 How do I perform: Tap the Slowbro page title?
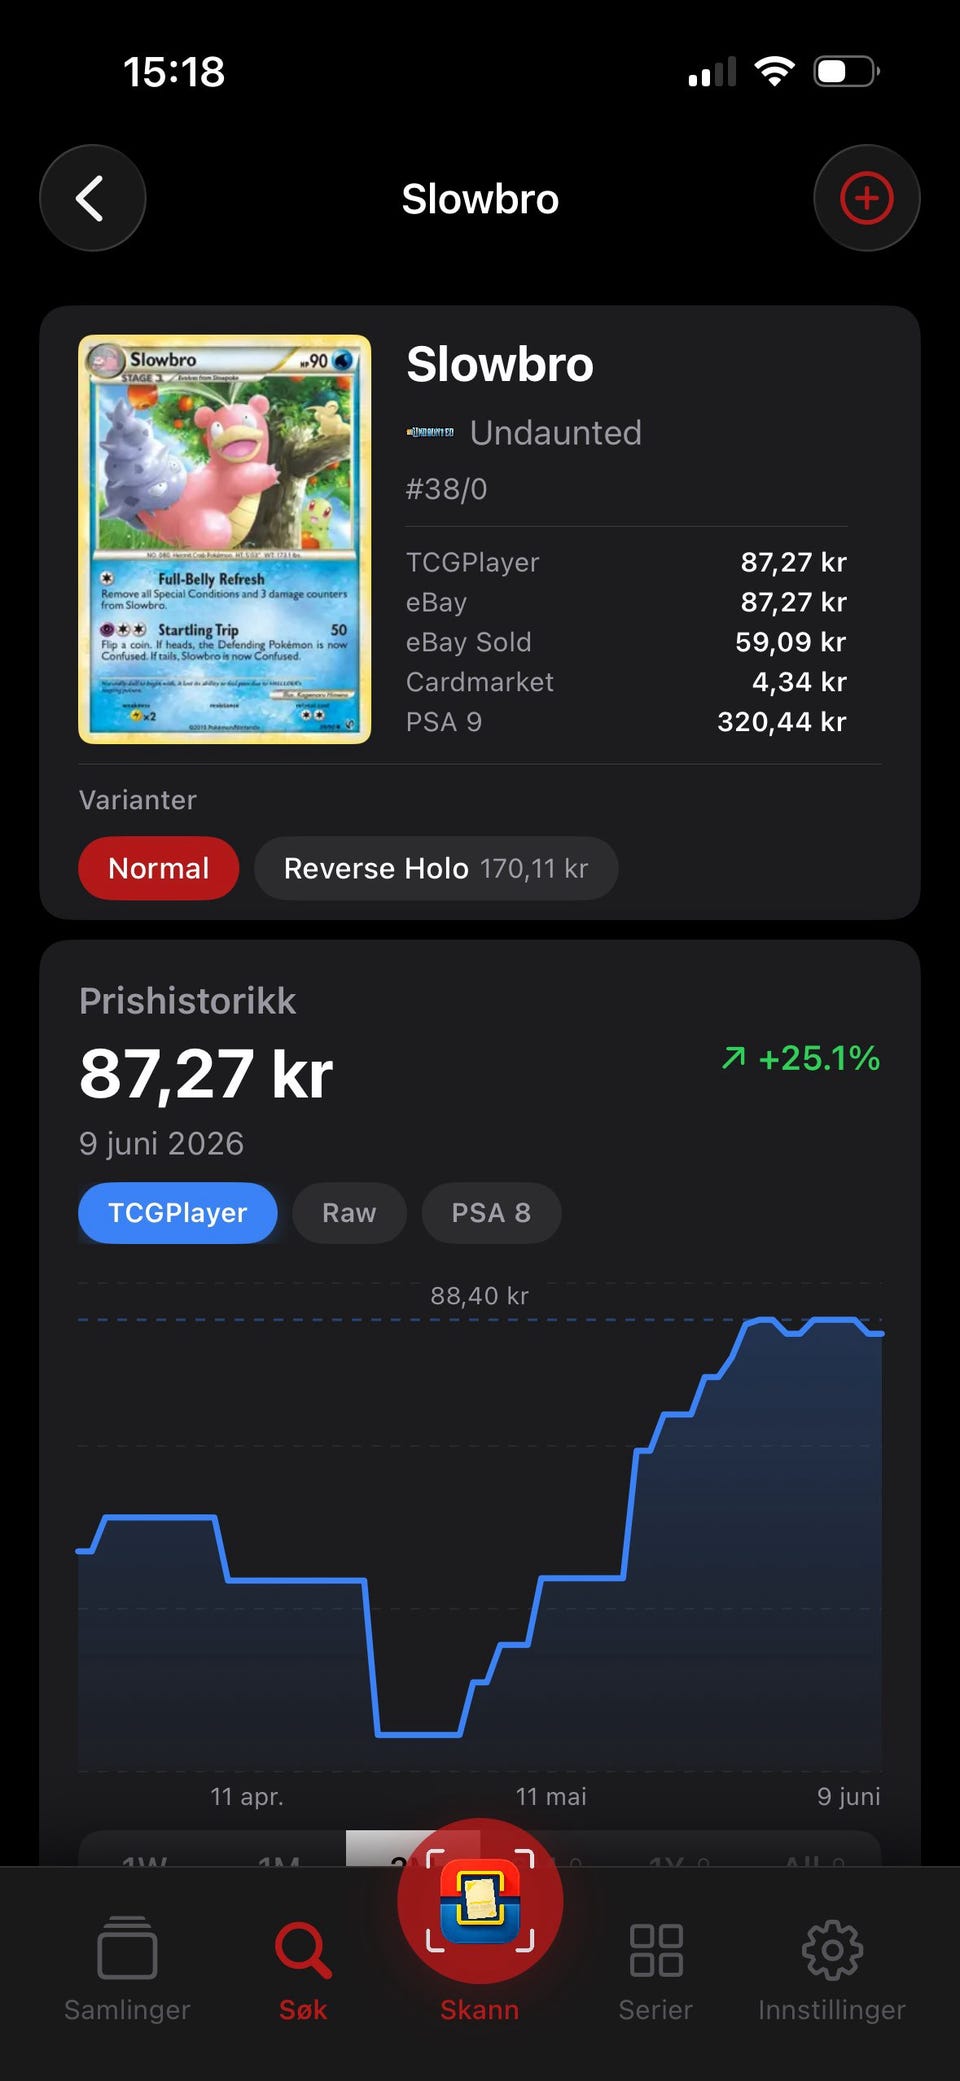(480, 199)
